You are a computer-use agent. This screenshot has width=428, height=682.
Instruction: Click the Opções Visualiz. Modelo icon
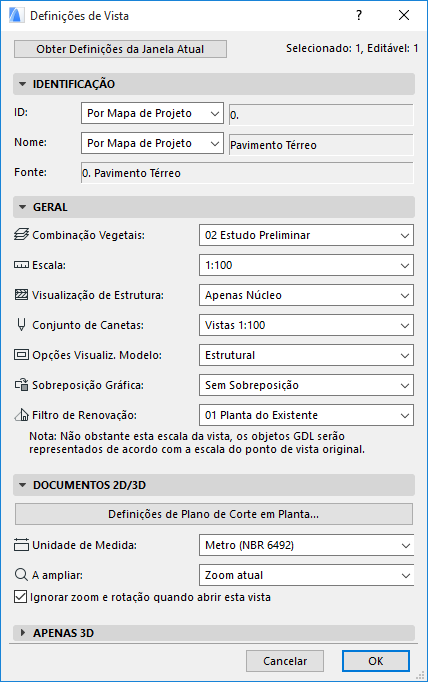coord(21,355)
